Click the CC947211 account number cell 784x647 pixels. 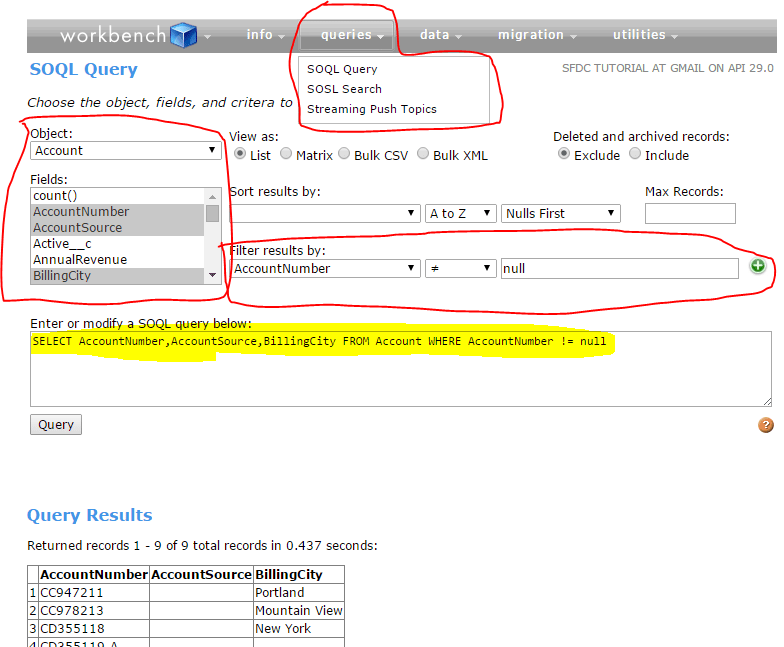pyautogui.click(x=94, y=592)
